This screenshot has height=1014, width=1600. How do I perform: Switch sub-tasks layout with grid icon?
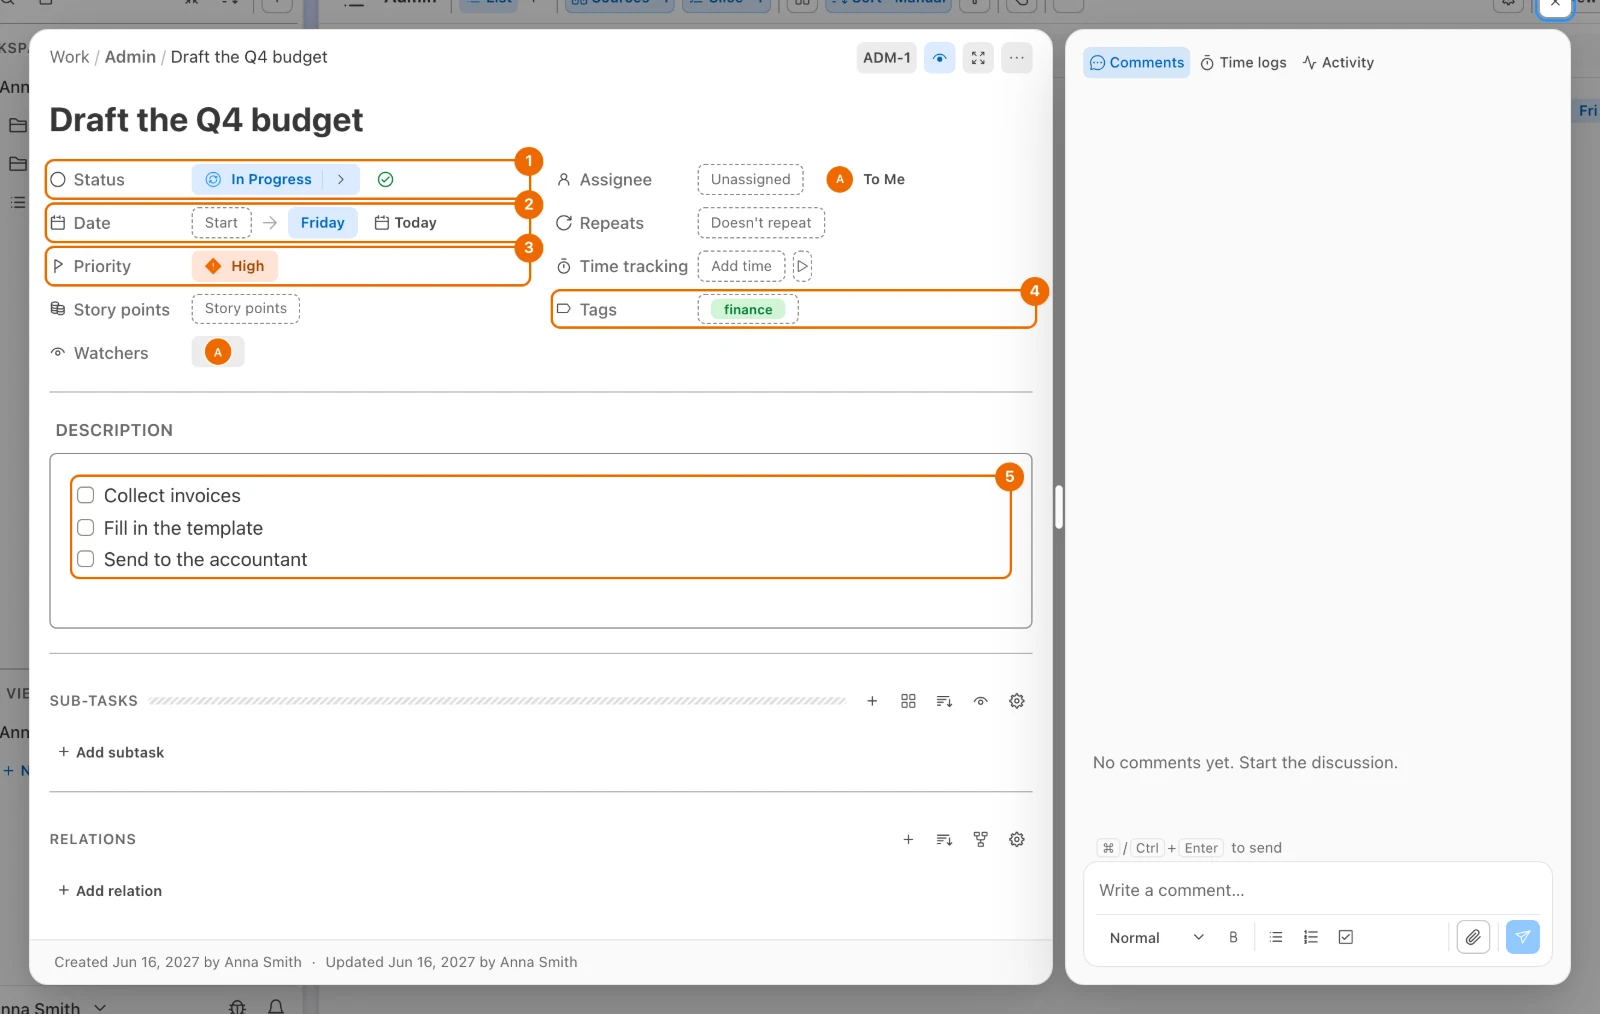click(908, 701)
